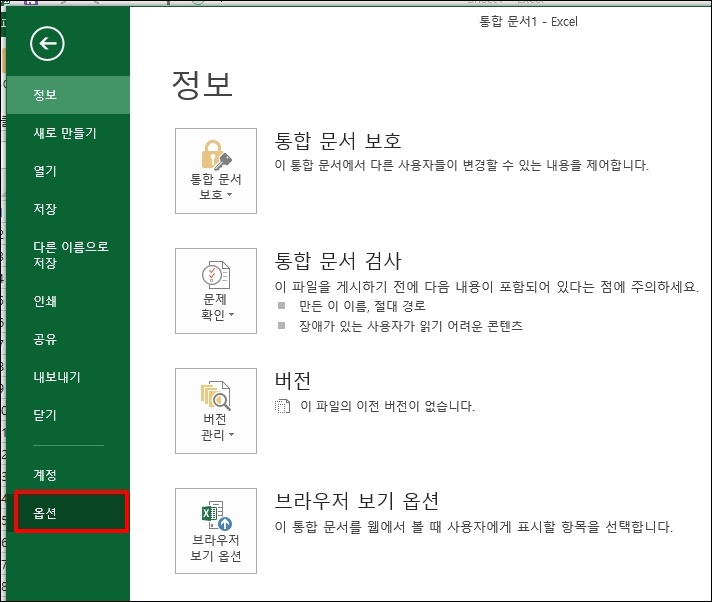Image resolution: width=712 pixels, height=602 pixels.
Task: Select 정보 in the sidebar
Action: (x=68, y=95)
